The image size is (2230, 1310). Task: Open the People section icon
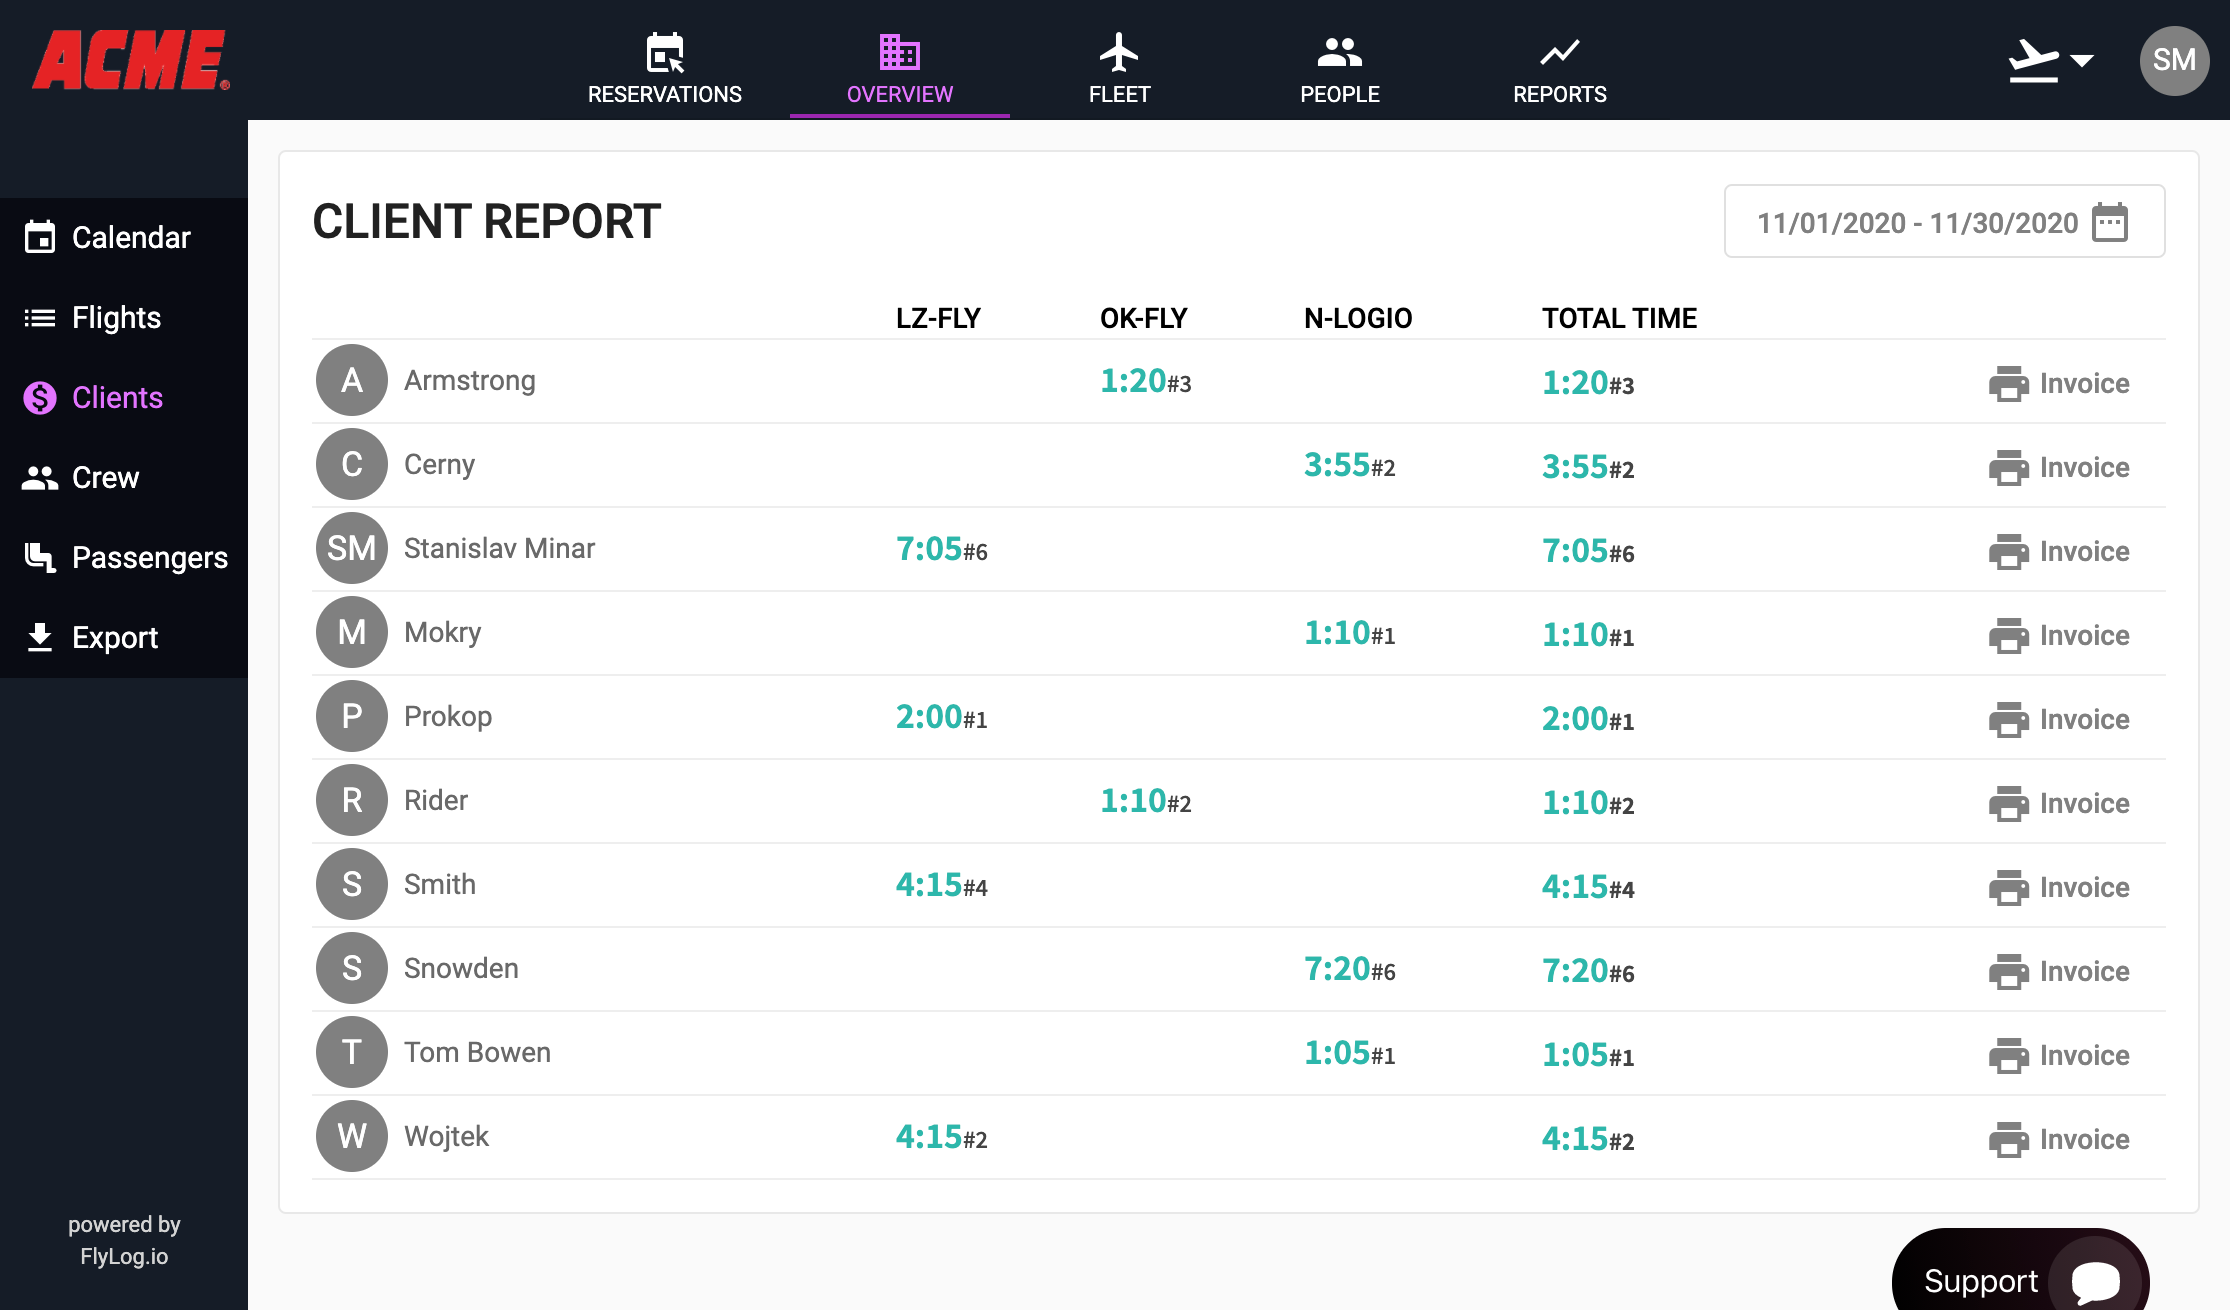1340,52
